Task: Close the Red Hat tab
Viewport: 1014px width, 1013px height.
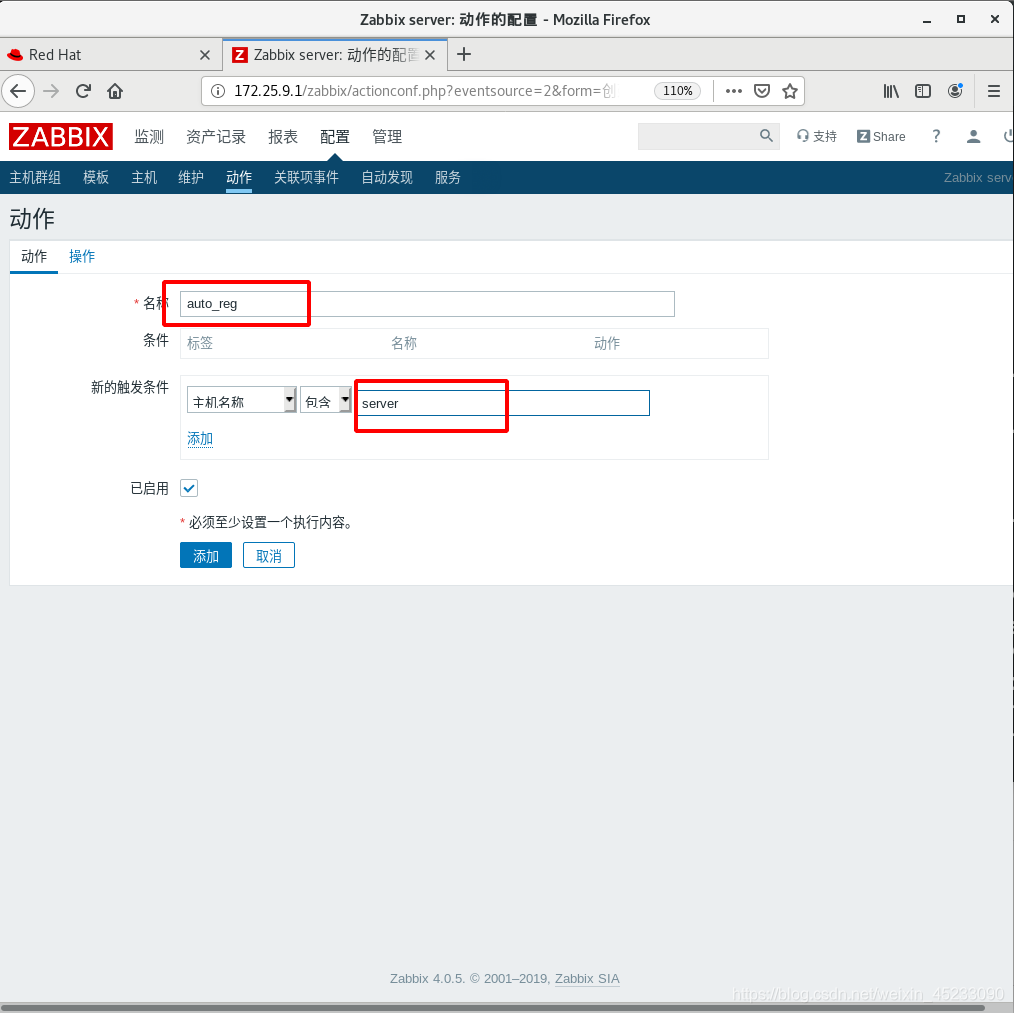Action: coord(205,55)
